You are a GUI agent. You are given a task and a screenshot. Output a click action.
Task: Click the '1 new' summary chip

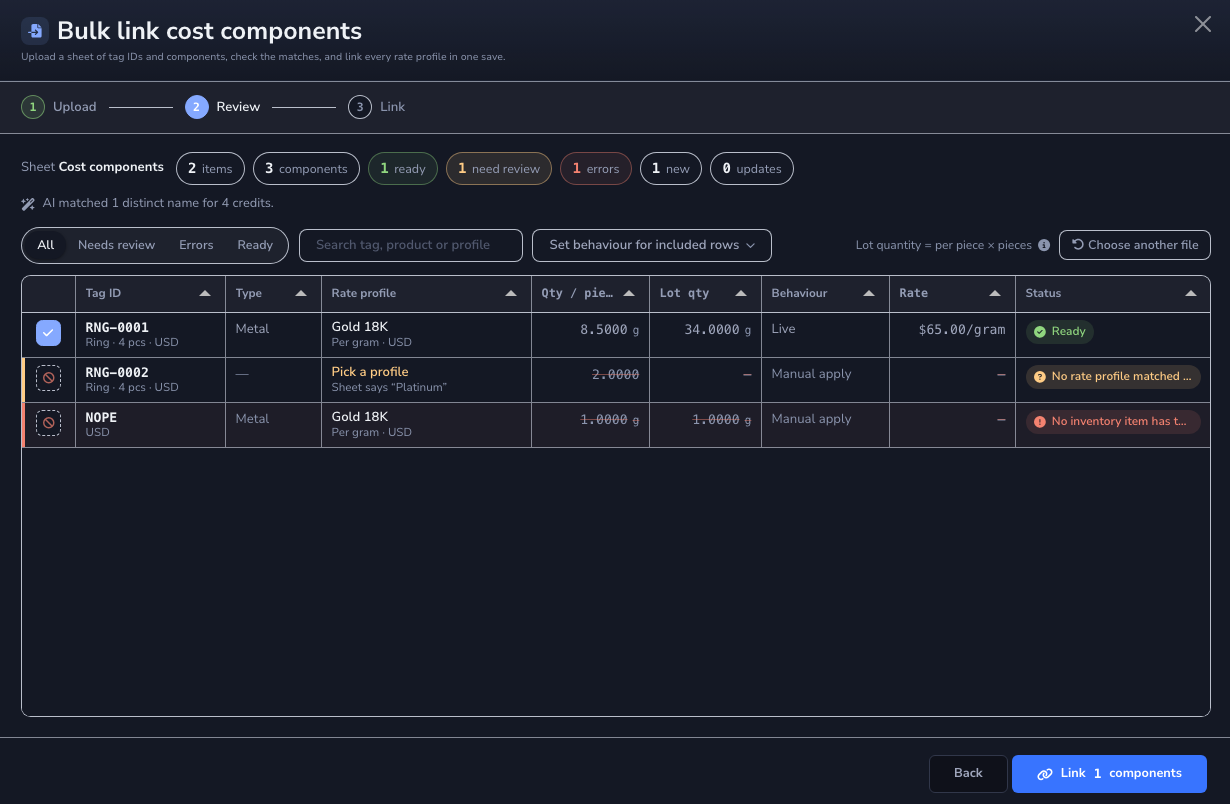(x=671, y=169)
